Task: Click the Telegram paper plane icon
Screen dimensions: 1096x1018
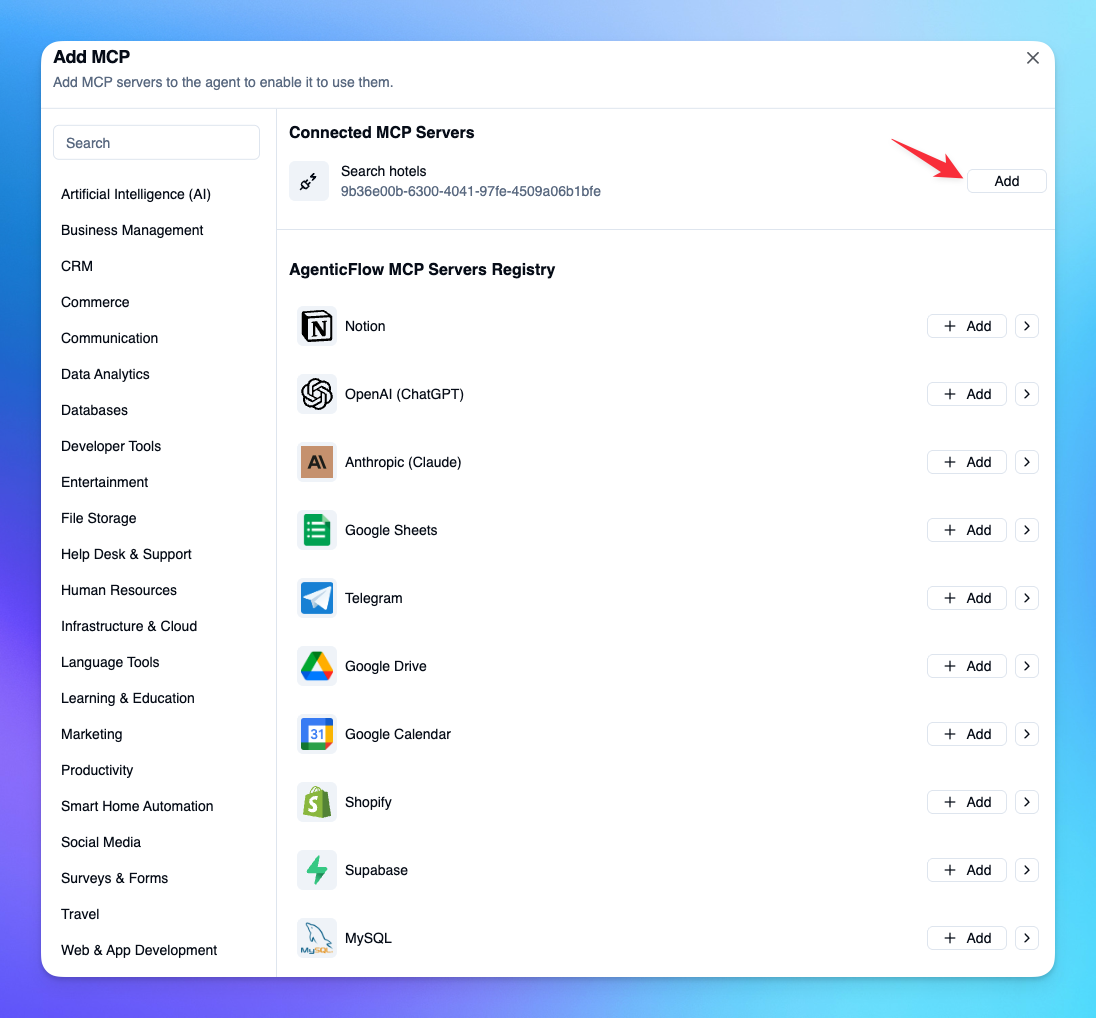Action: pyautogui.click(x=317, y=598)
